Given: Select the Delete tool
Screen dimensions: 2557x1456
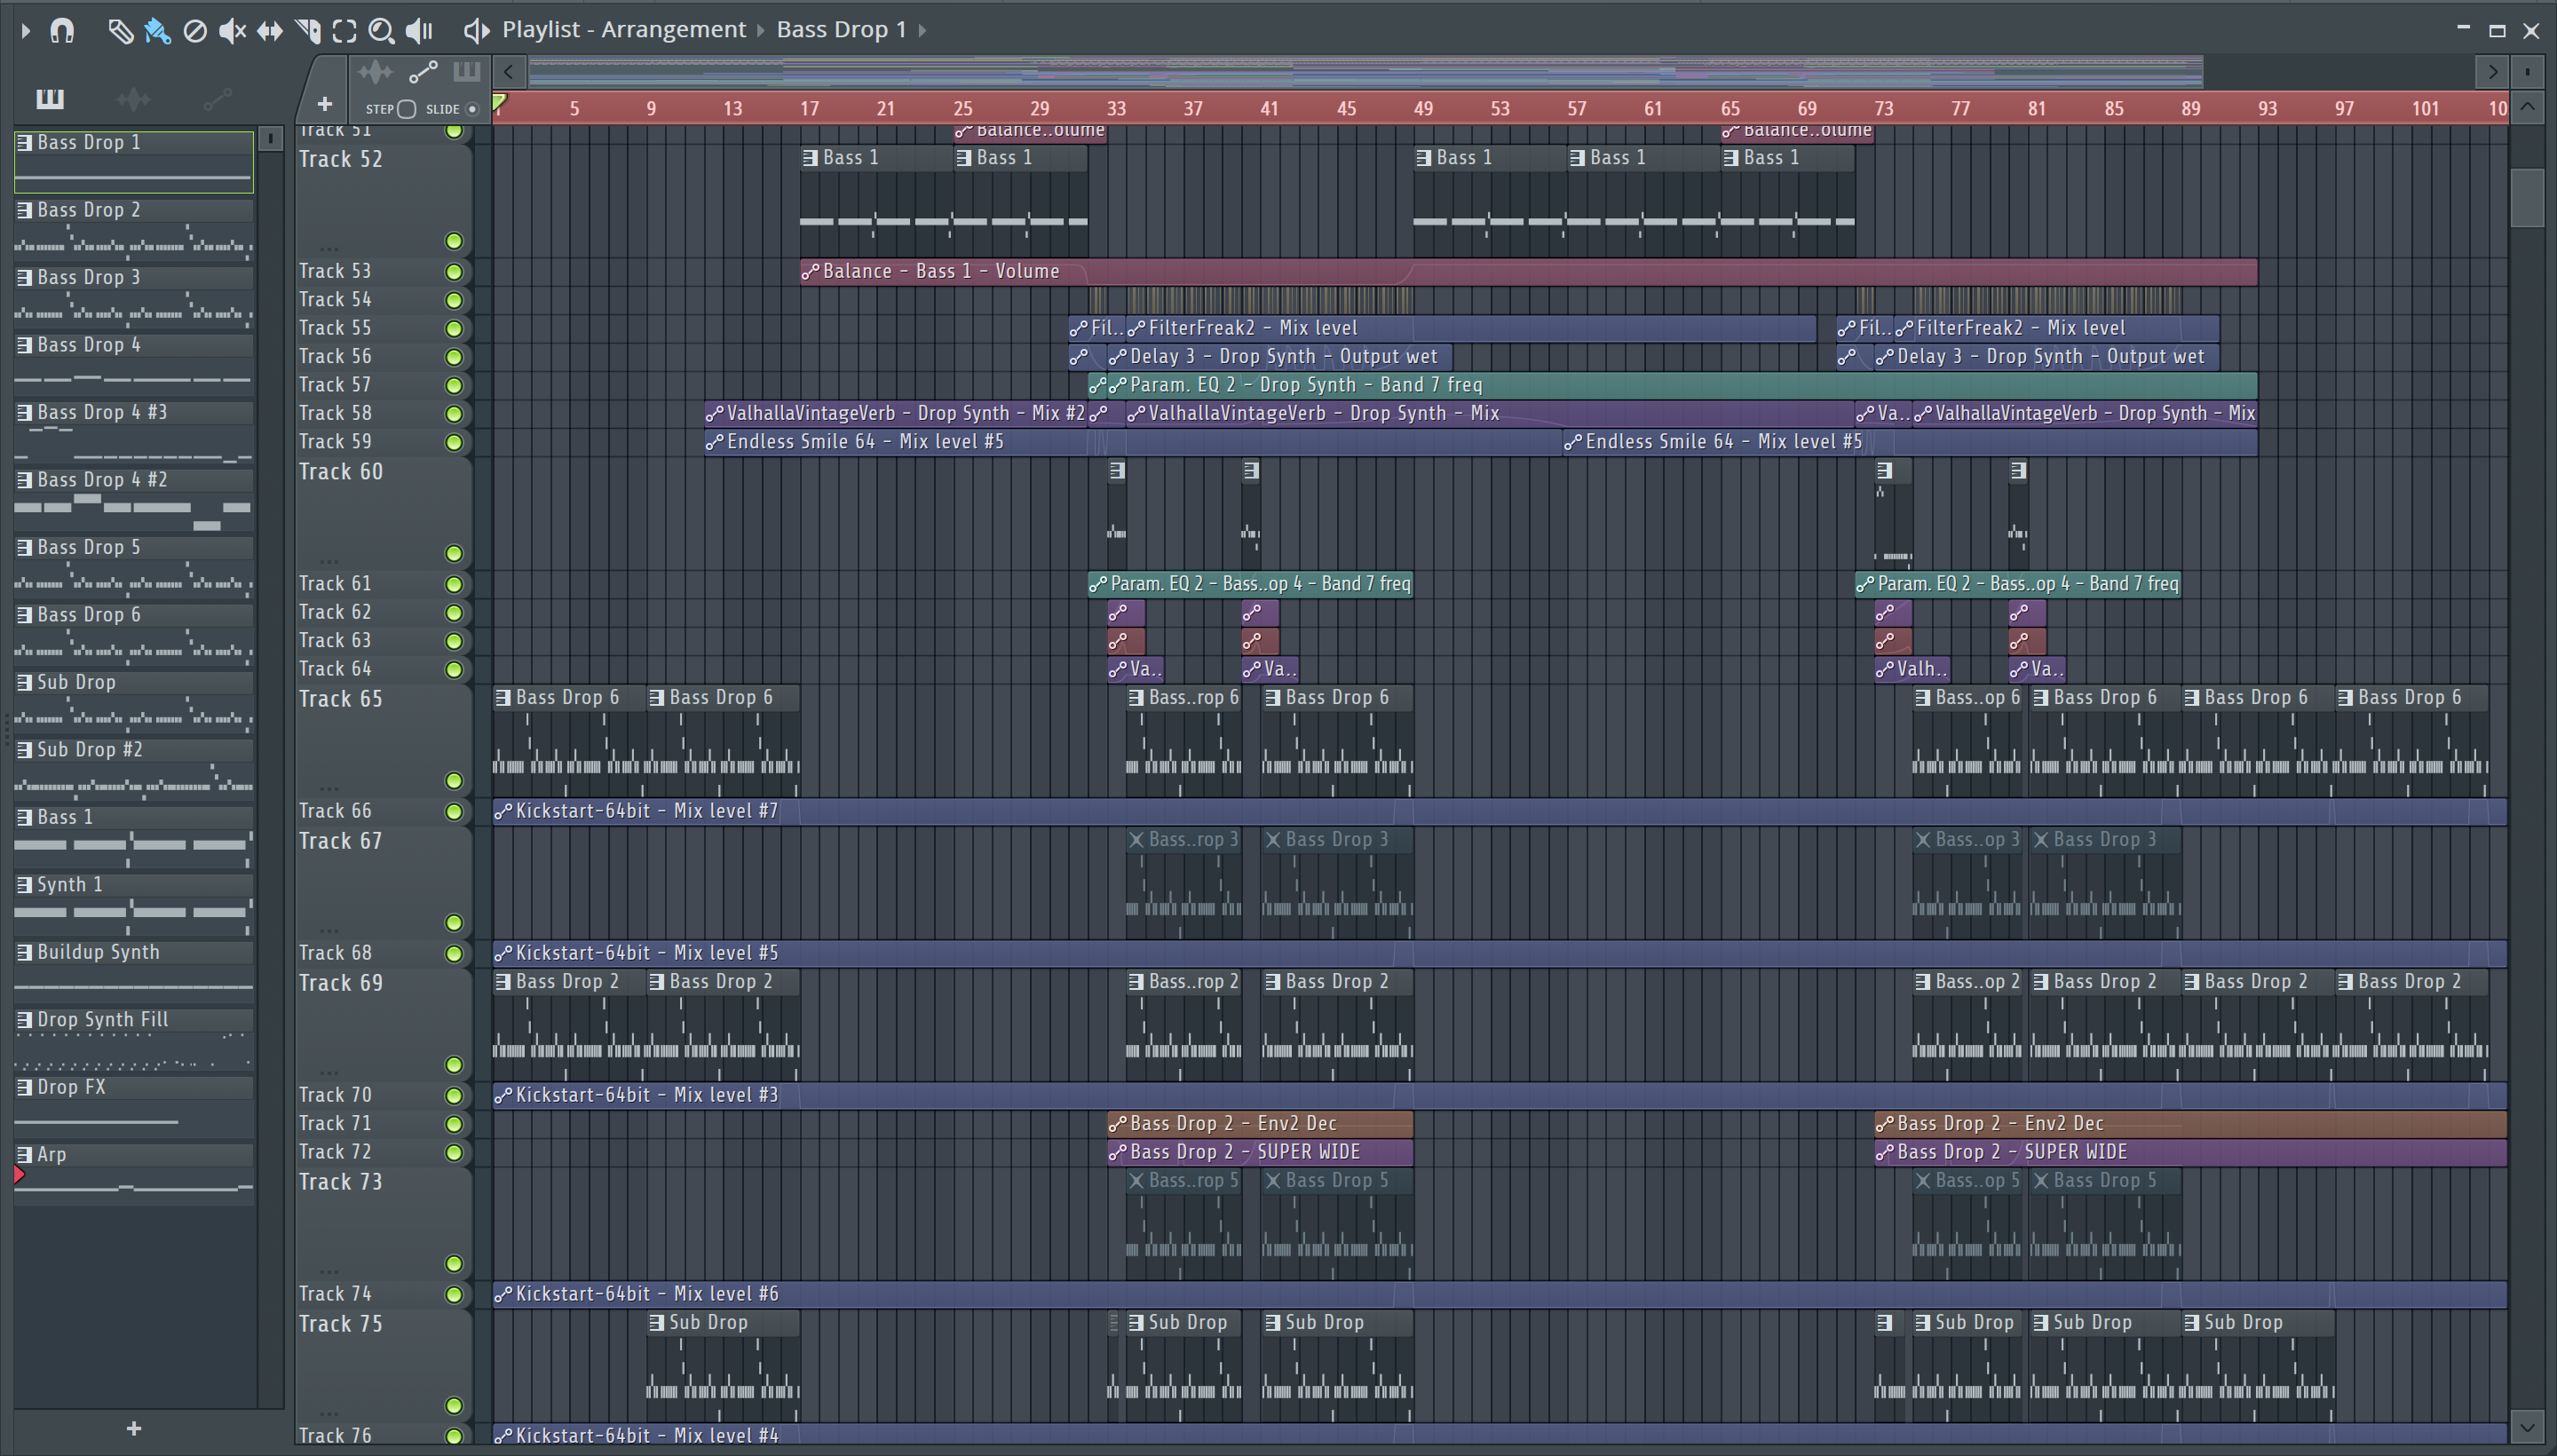Looking at the screenshot, I should pos(195,31).
